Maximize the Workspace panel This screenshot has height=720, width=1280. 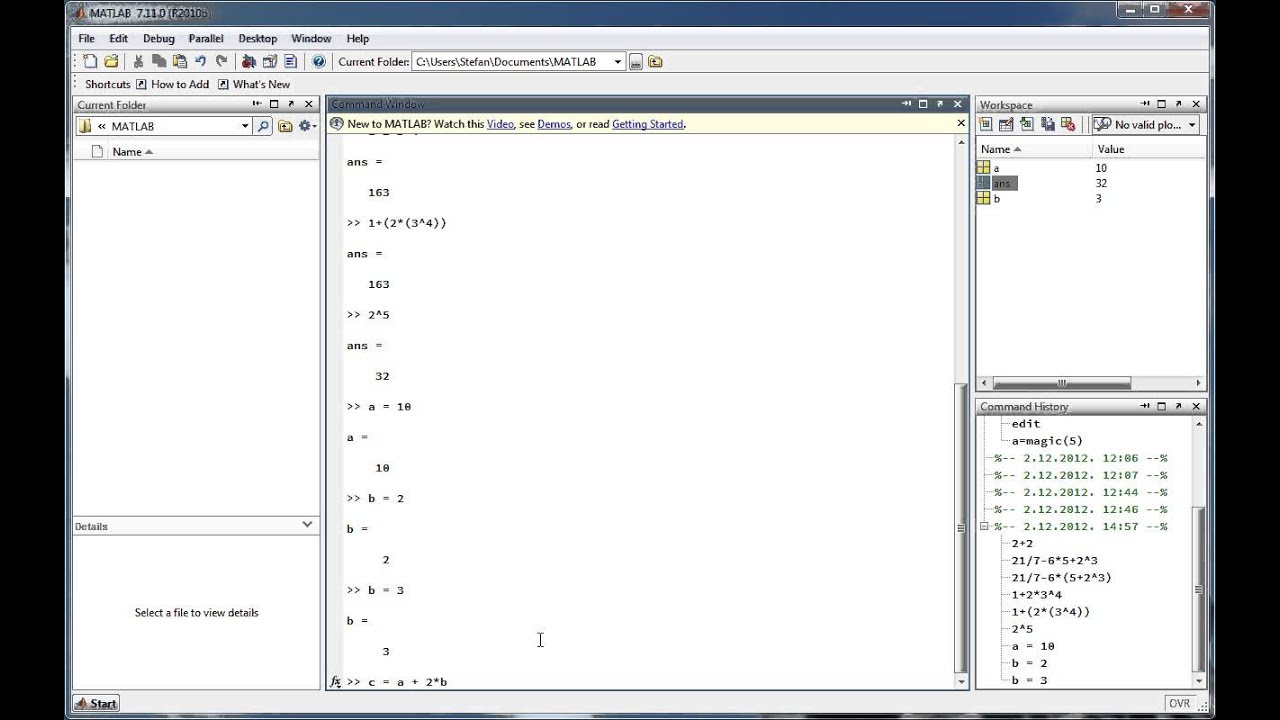pos(1162,104)
